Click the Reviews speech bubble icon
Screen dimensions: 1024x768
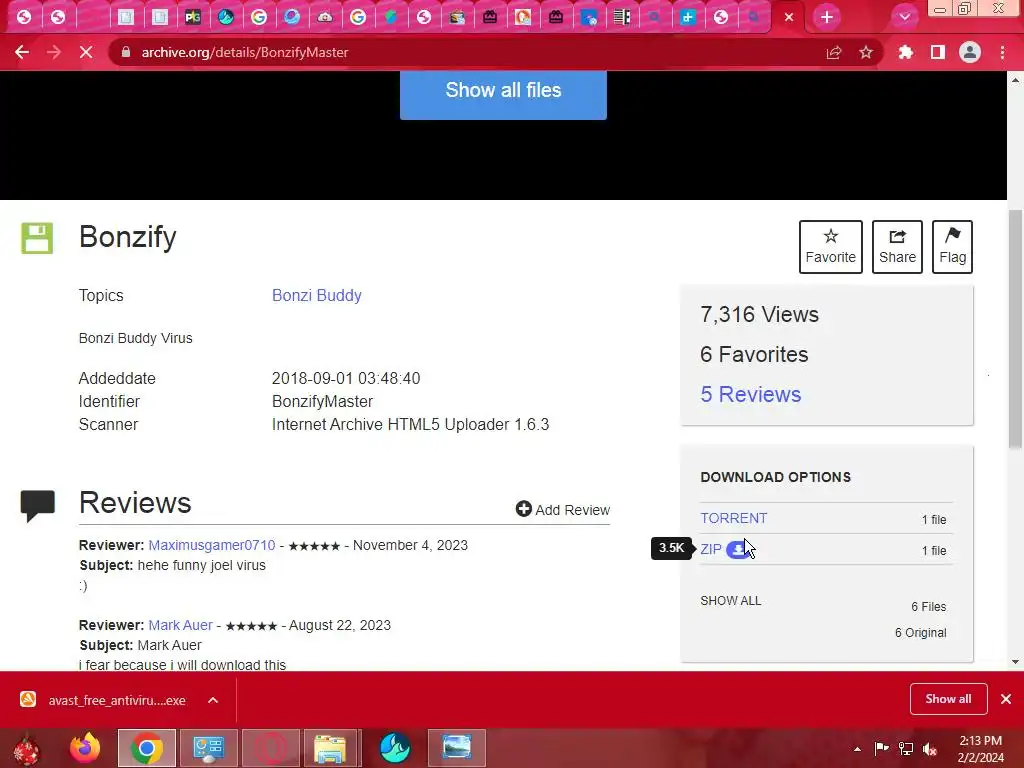37,505
